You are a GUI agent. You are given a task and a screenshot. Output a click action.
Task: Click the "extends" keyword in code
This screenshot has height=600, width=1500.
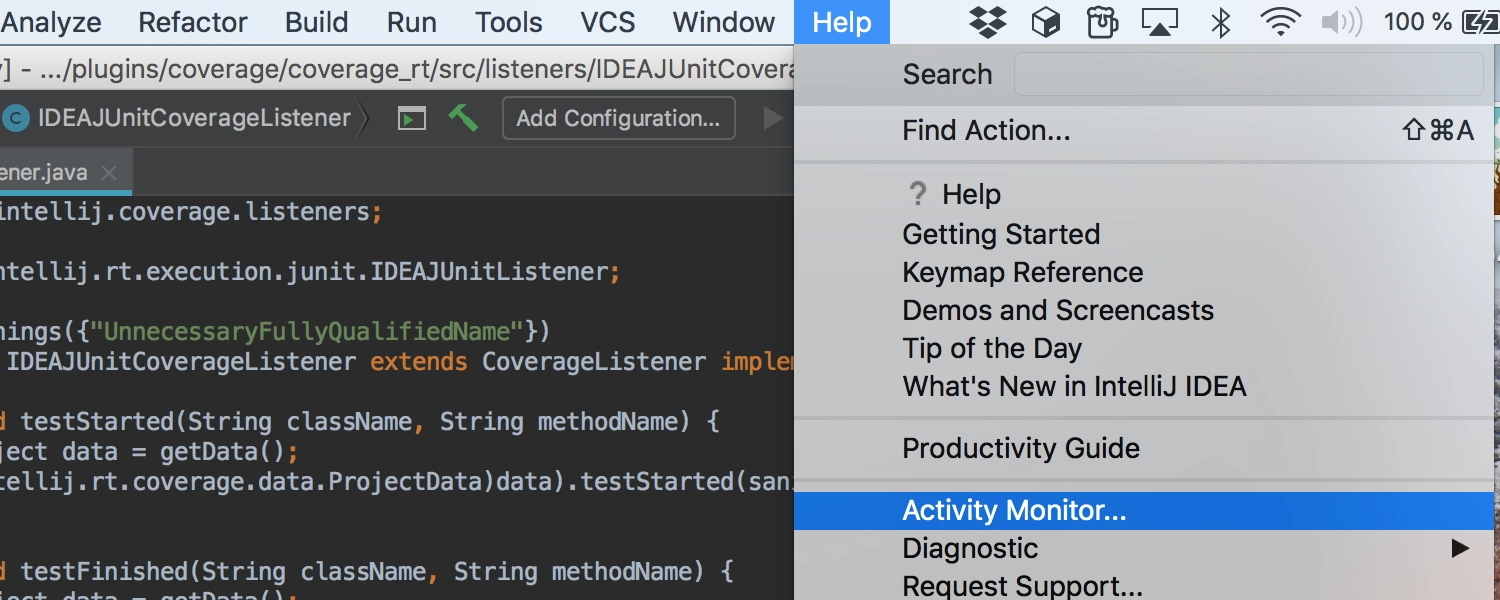(418, 361)
